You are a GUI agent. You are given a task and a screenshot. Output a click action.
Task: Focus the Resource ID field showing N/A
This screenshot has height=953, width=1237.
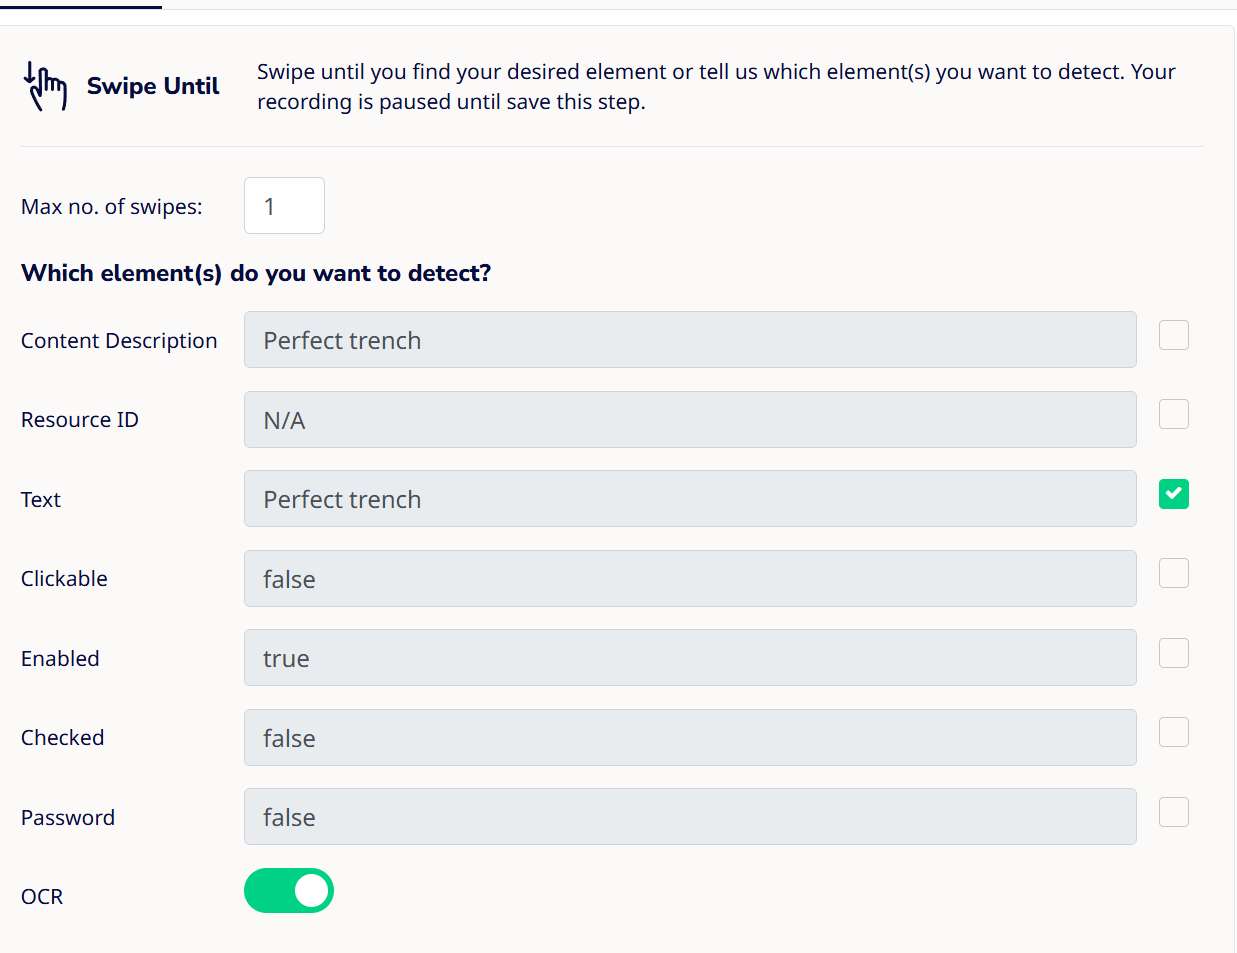coord(690,420)
